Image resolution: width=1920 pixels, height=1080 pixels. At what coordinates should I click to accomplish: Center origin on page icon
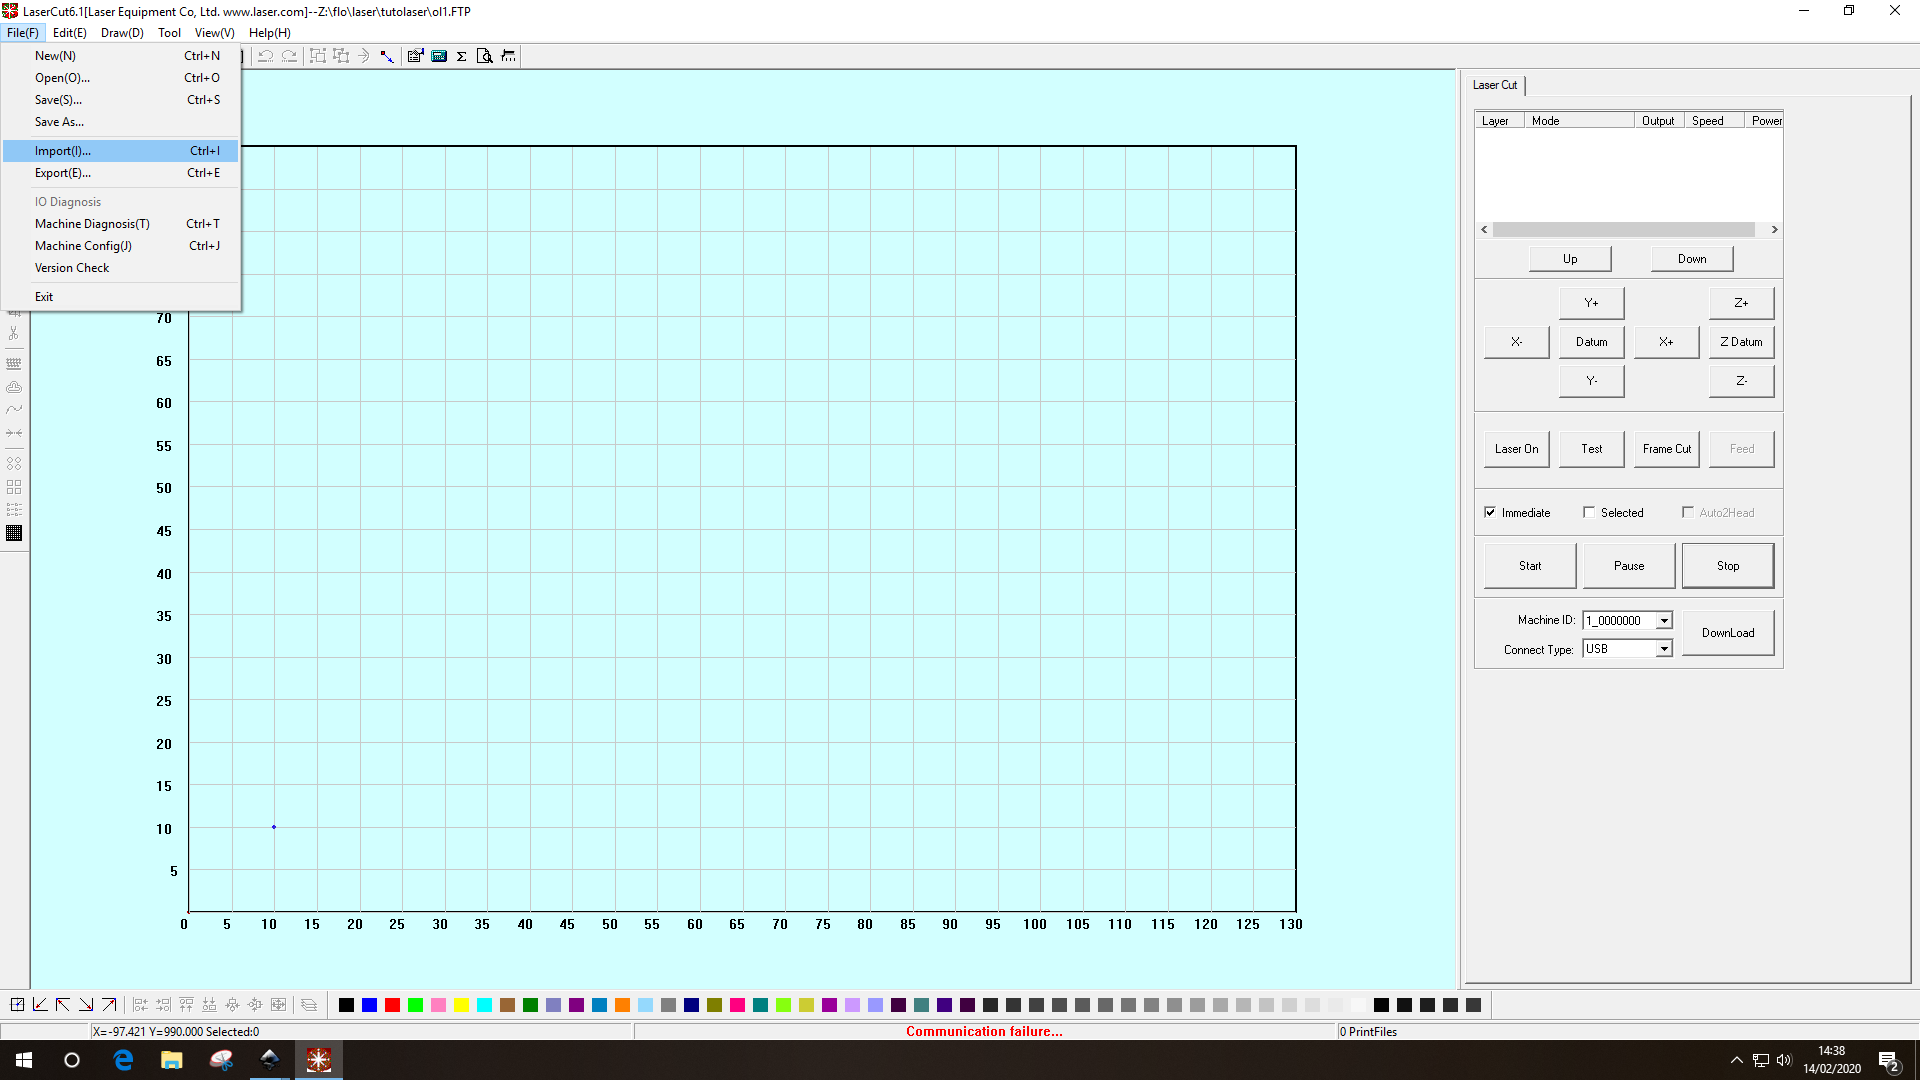tap(17, 1005)
